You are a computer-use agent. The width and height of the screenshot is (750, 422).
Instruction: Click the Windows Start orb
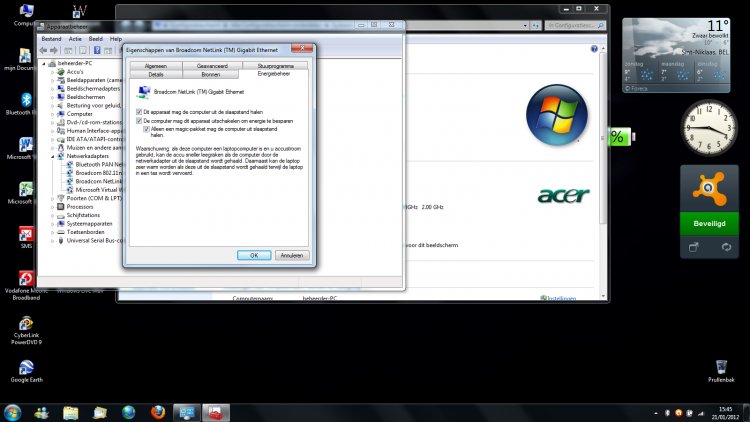(x=13, y=412)
